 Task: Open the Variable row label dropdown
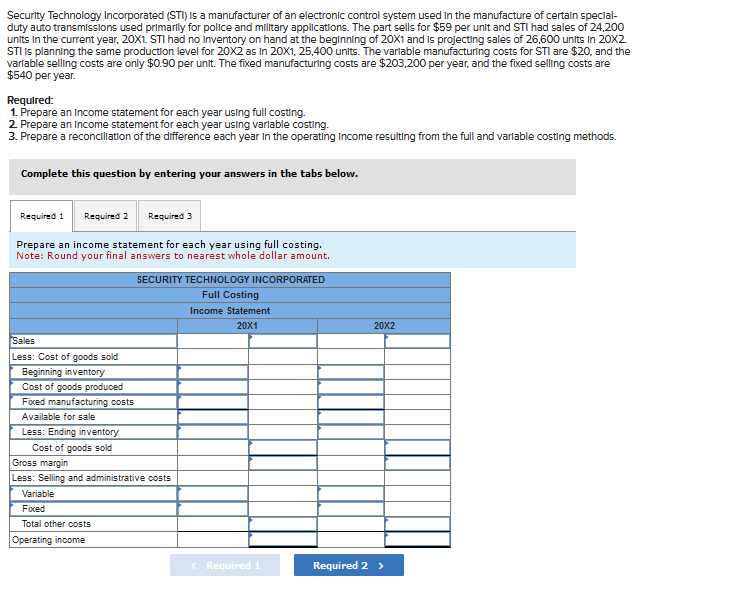[93, 493]
